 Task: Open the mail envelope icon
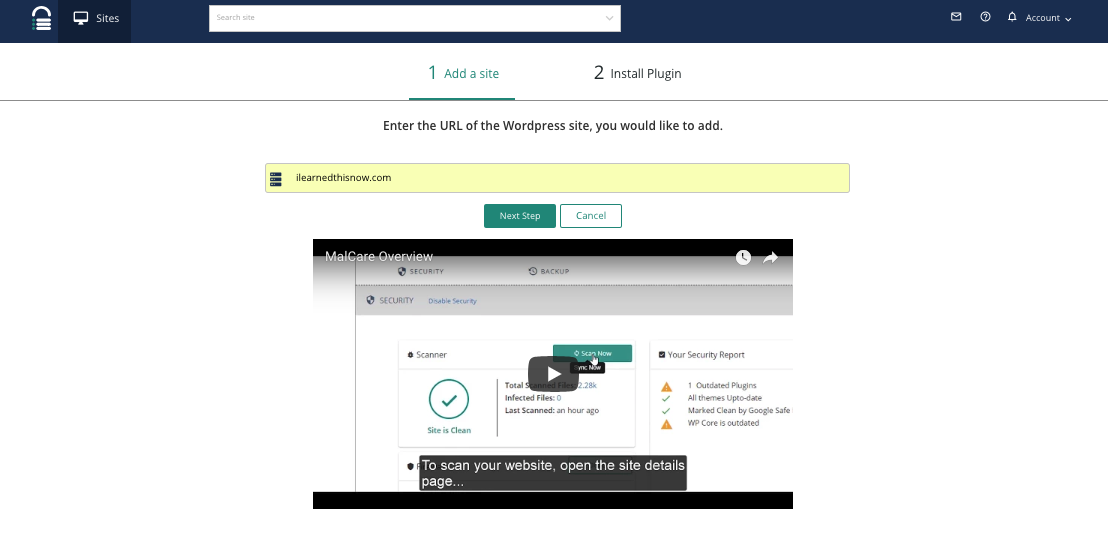(x=956, y=17)
